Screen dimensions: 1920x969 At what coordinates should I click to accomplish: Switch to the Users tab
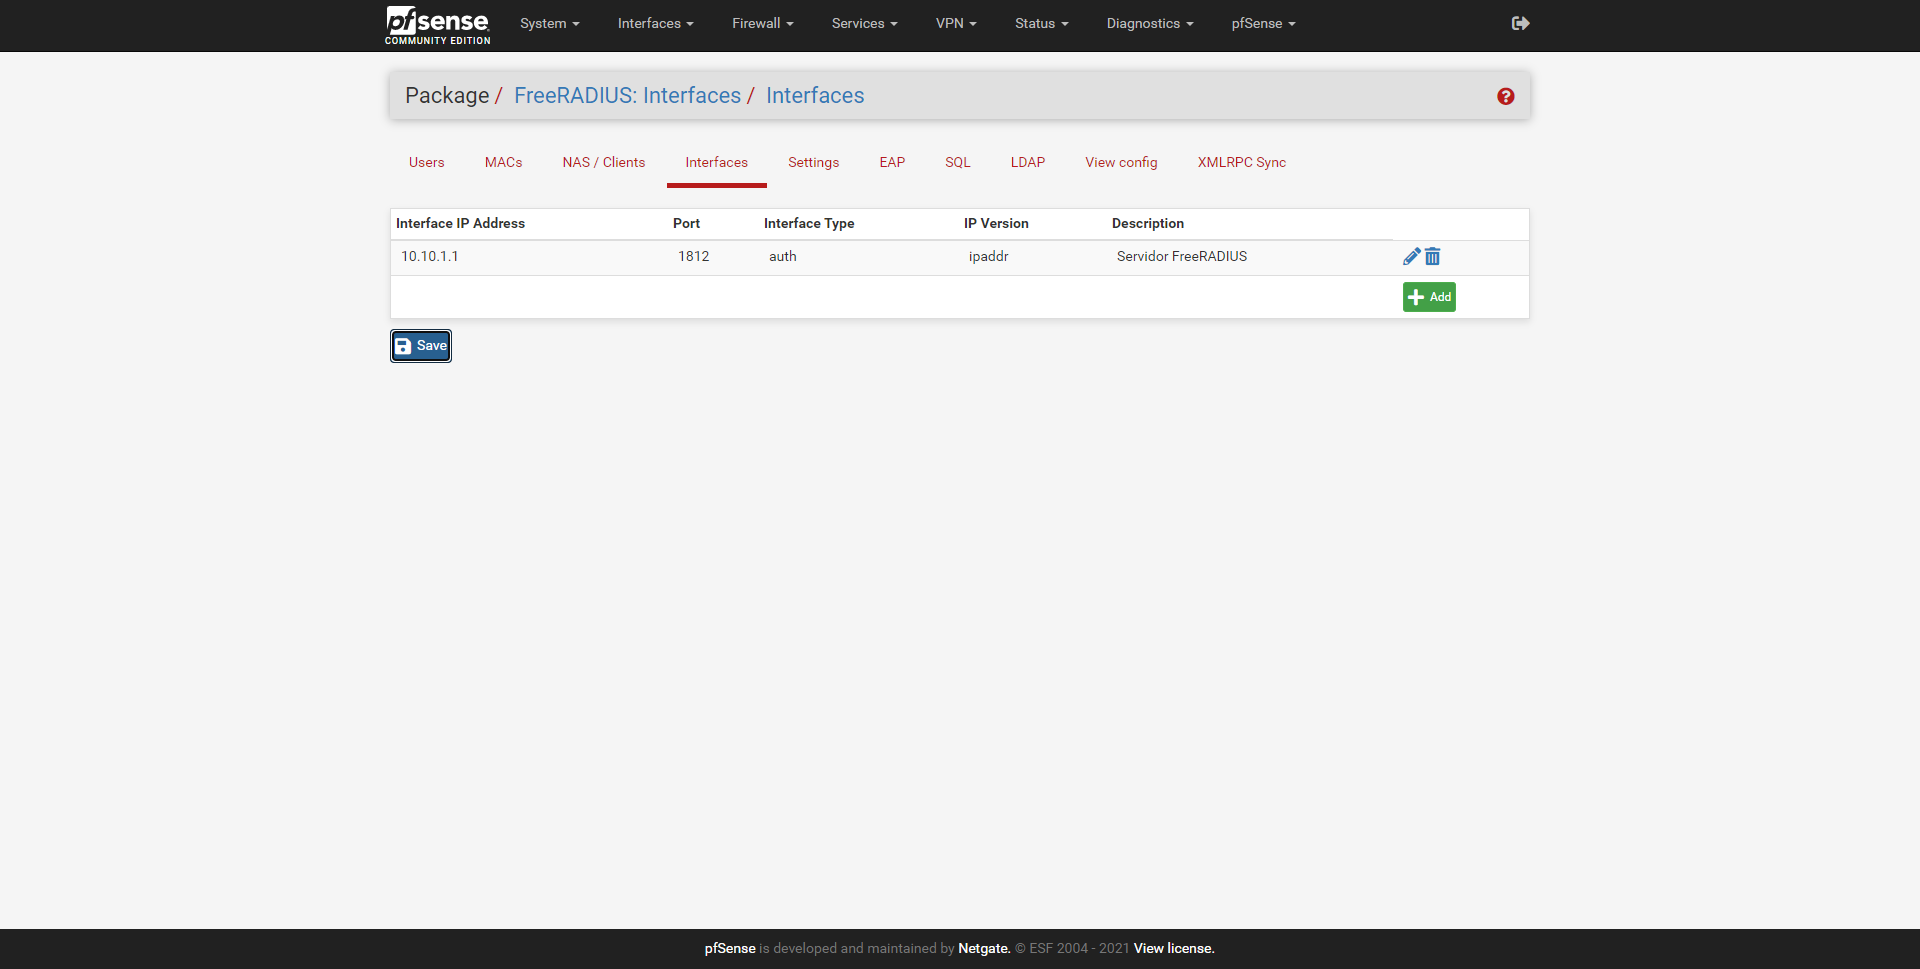(427, 162)
